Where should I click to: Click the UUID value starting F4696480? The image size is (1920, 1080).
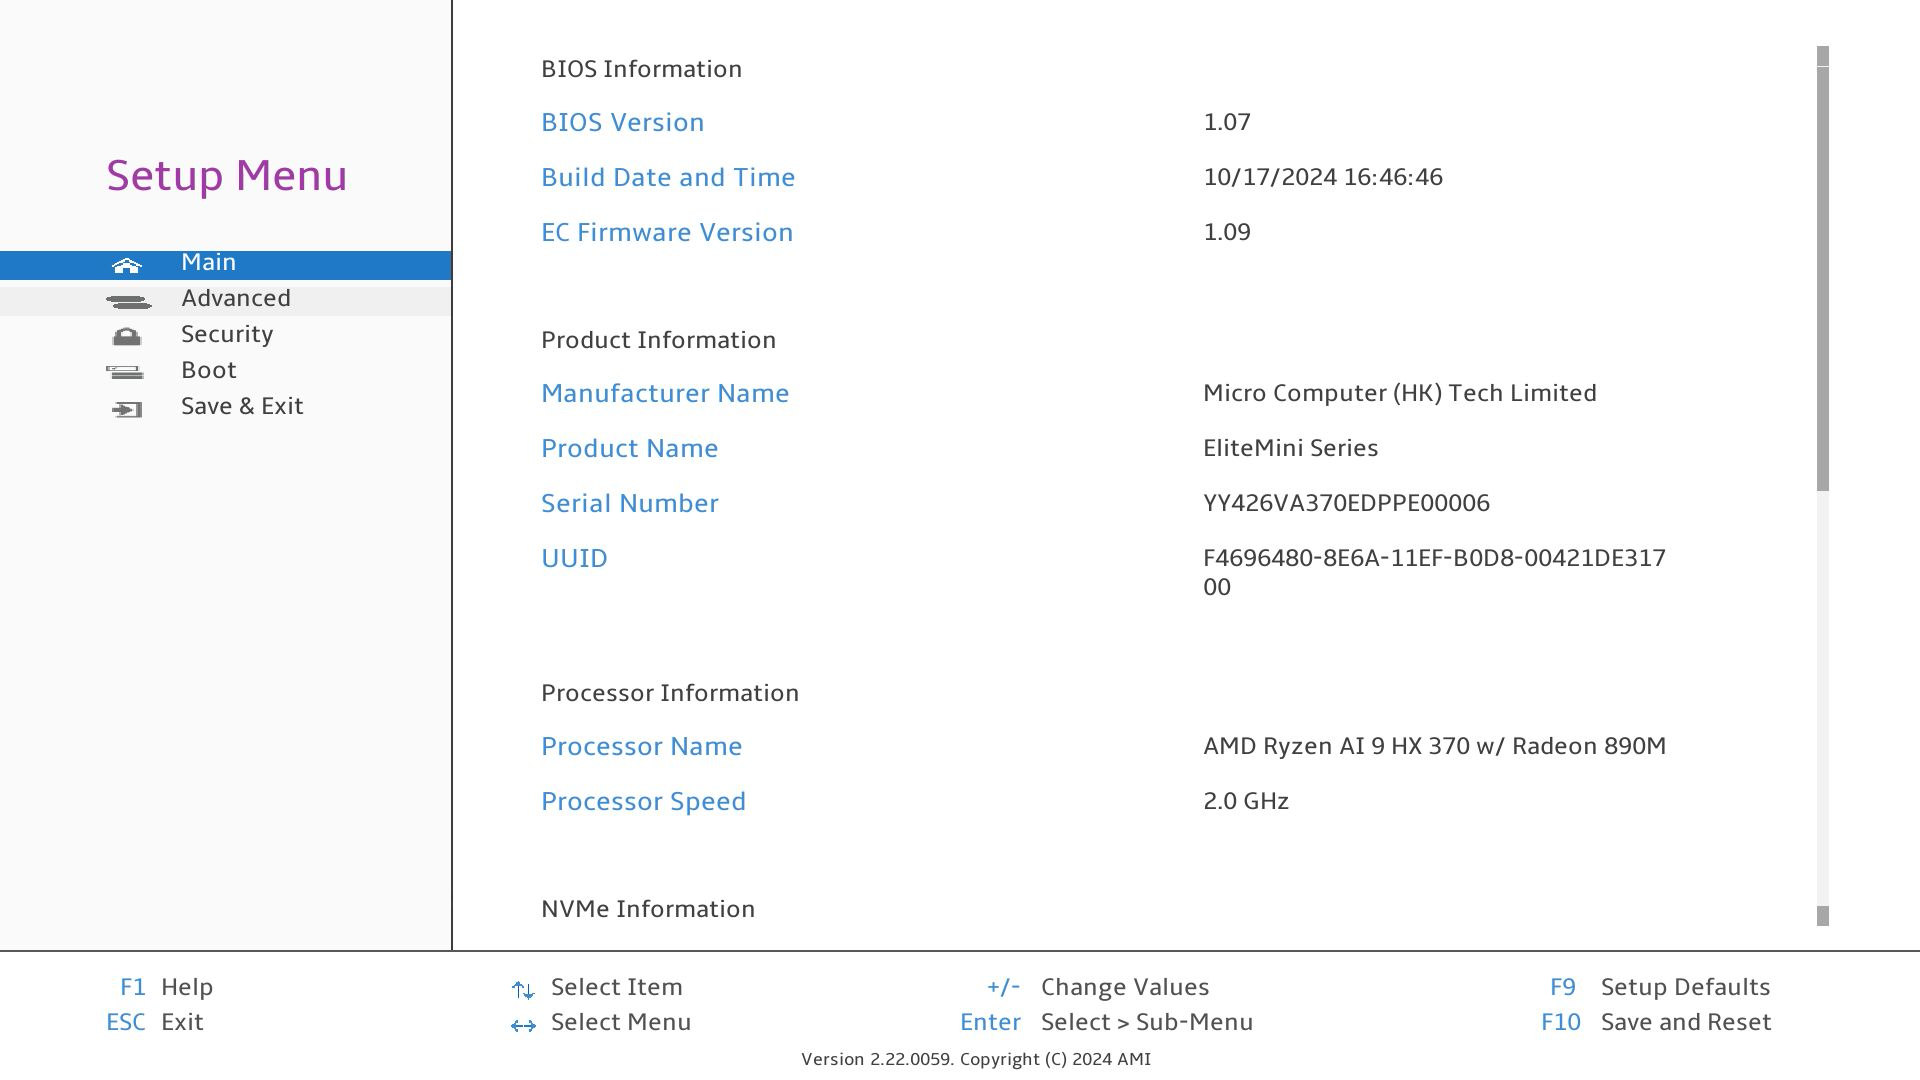click(x=1434, y=572)
